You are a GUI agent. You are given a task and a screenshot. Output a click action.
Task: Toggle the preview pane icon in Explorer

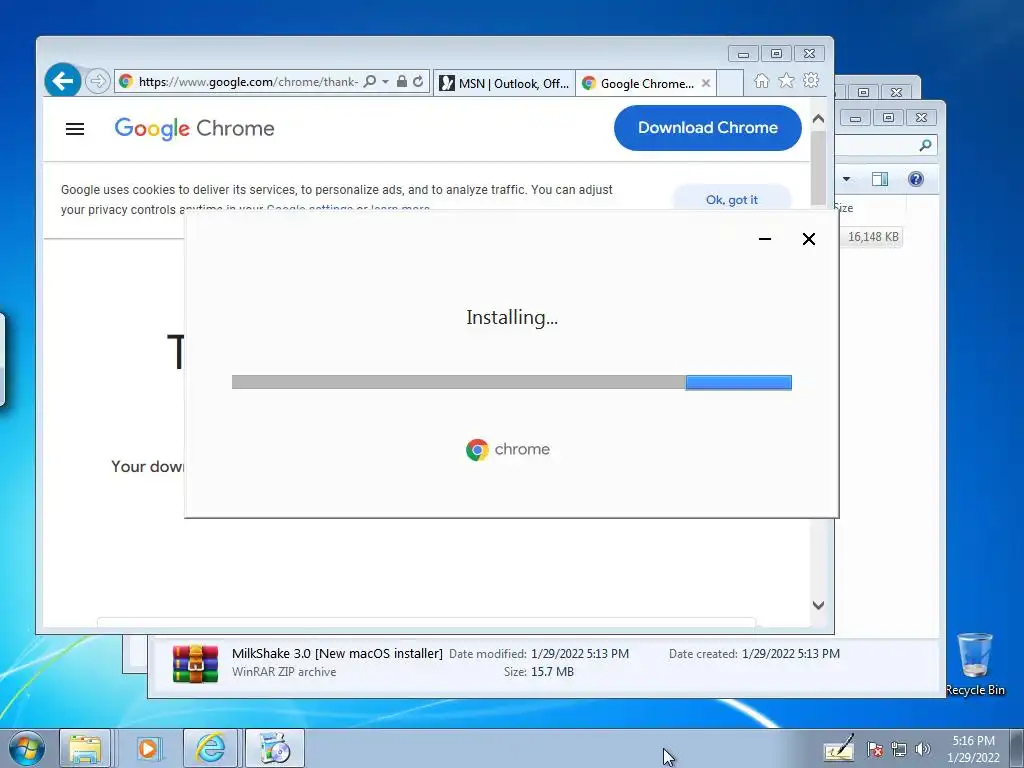click(x=880, y=179)
